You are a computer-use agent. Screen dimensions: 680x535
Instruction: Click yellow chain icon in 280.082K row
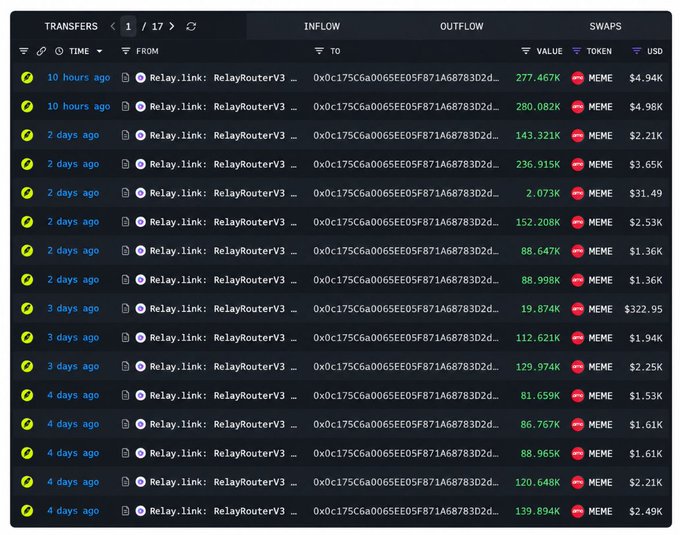pyautogui.click(x=27, y=107)
